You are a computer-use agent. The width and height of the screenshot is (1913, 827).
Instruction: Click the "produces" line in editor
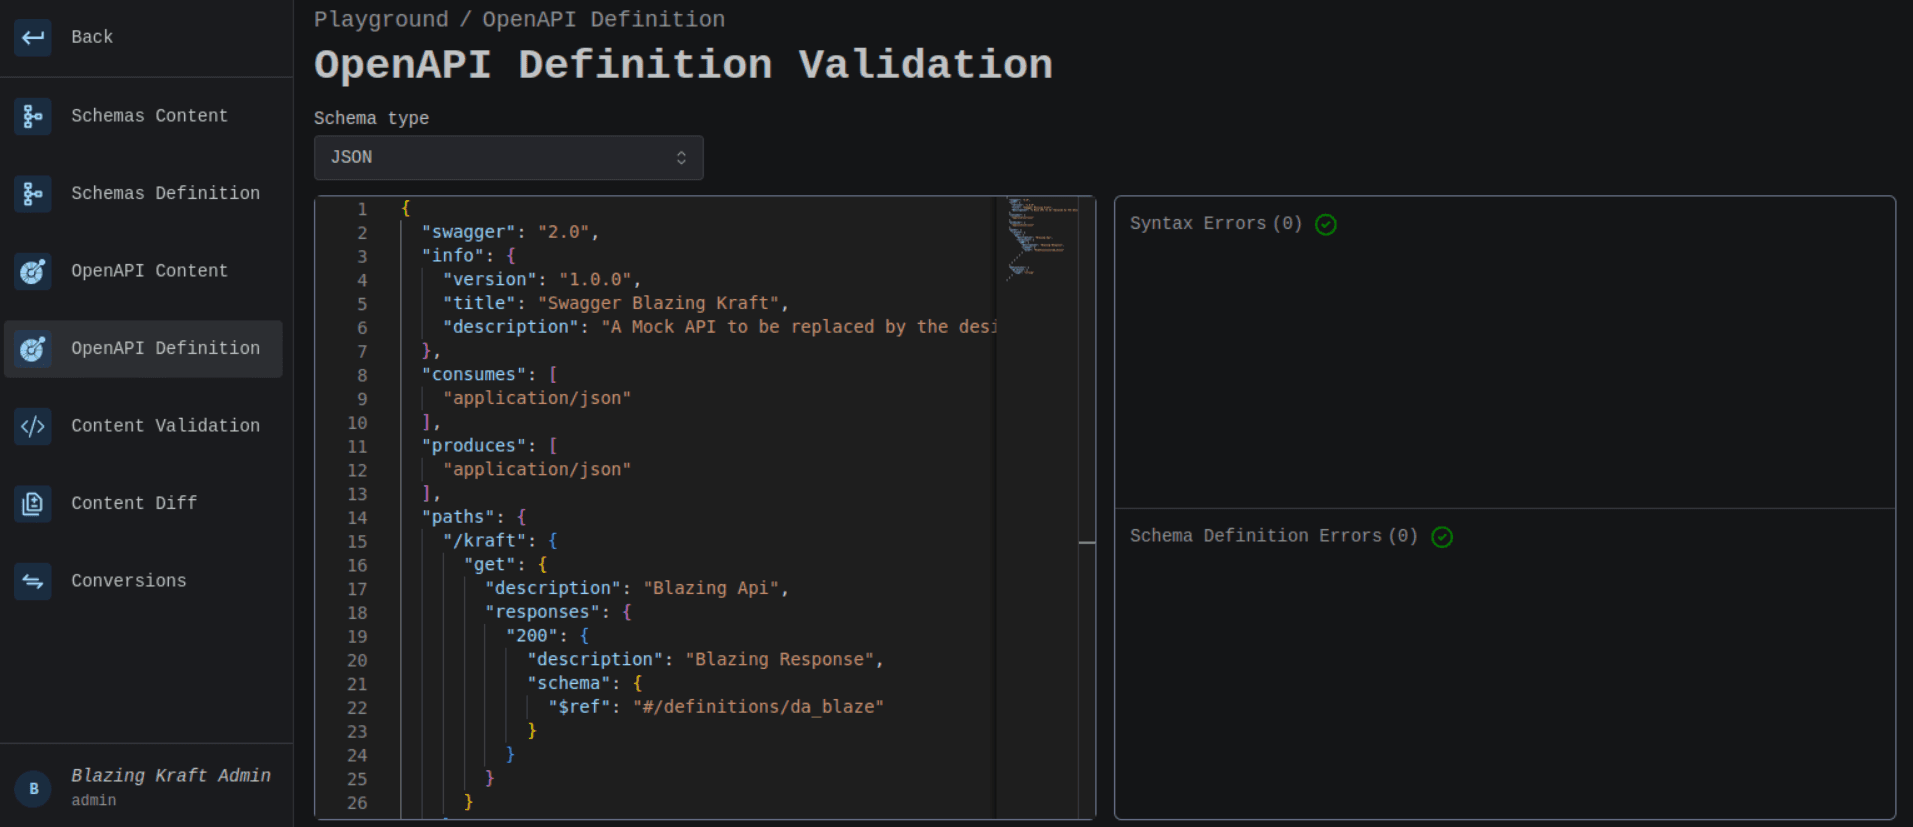[x=489, y=446]
